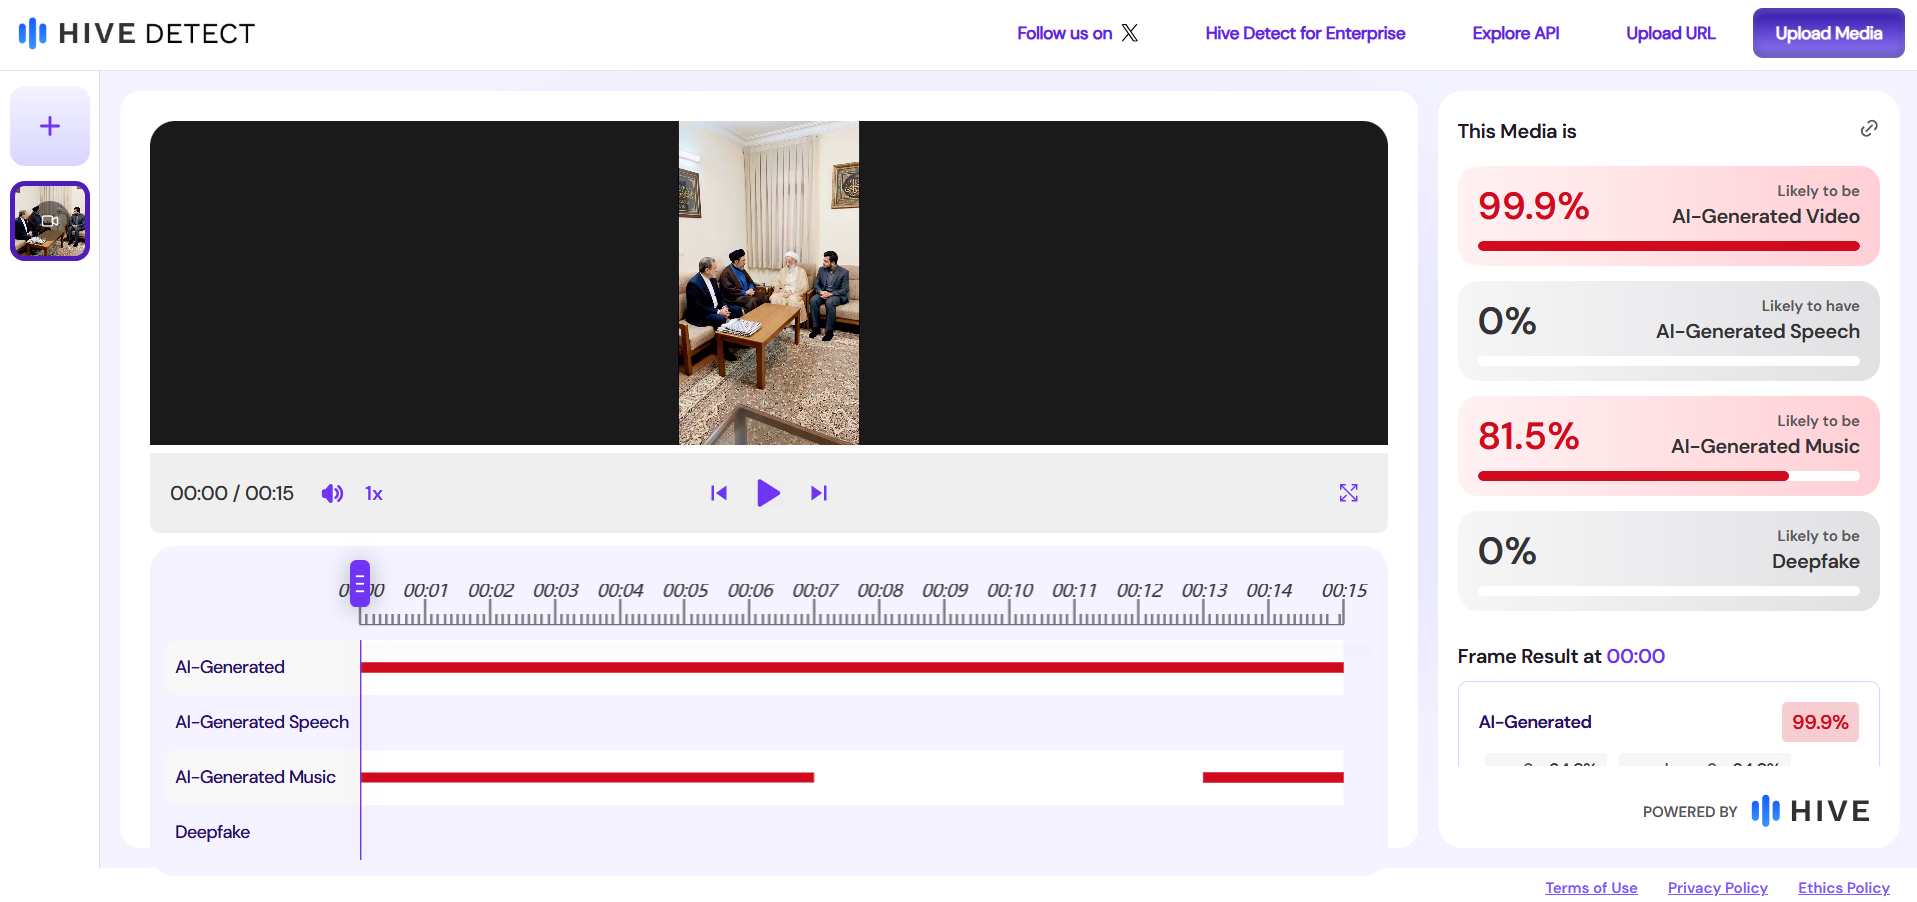Viewport: 1917px width, 902px height.
Task: Click the 00:15 timeline end label
Action: [1344, 590]
